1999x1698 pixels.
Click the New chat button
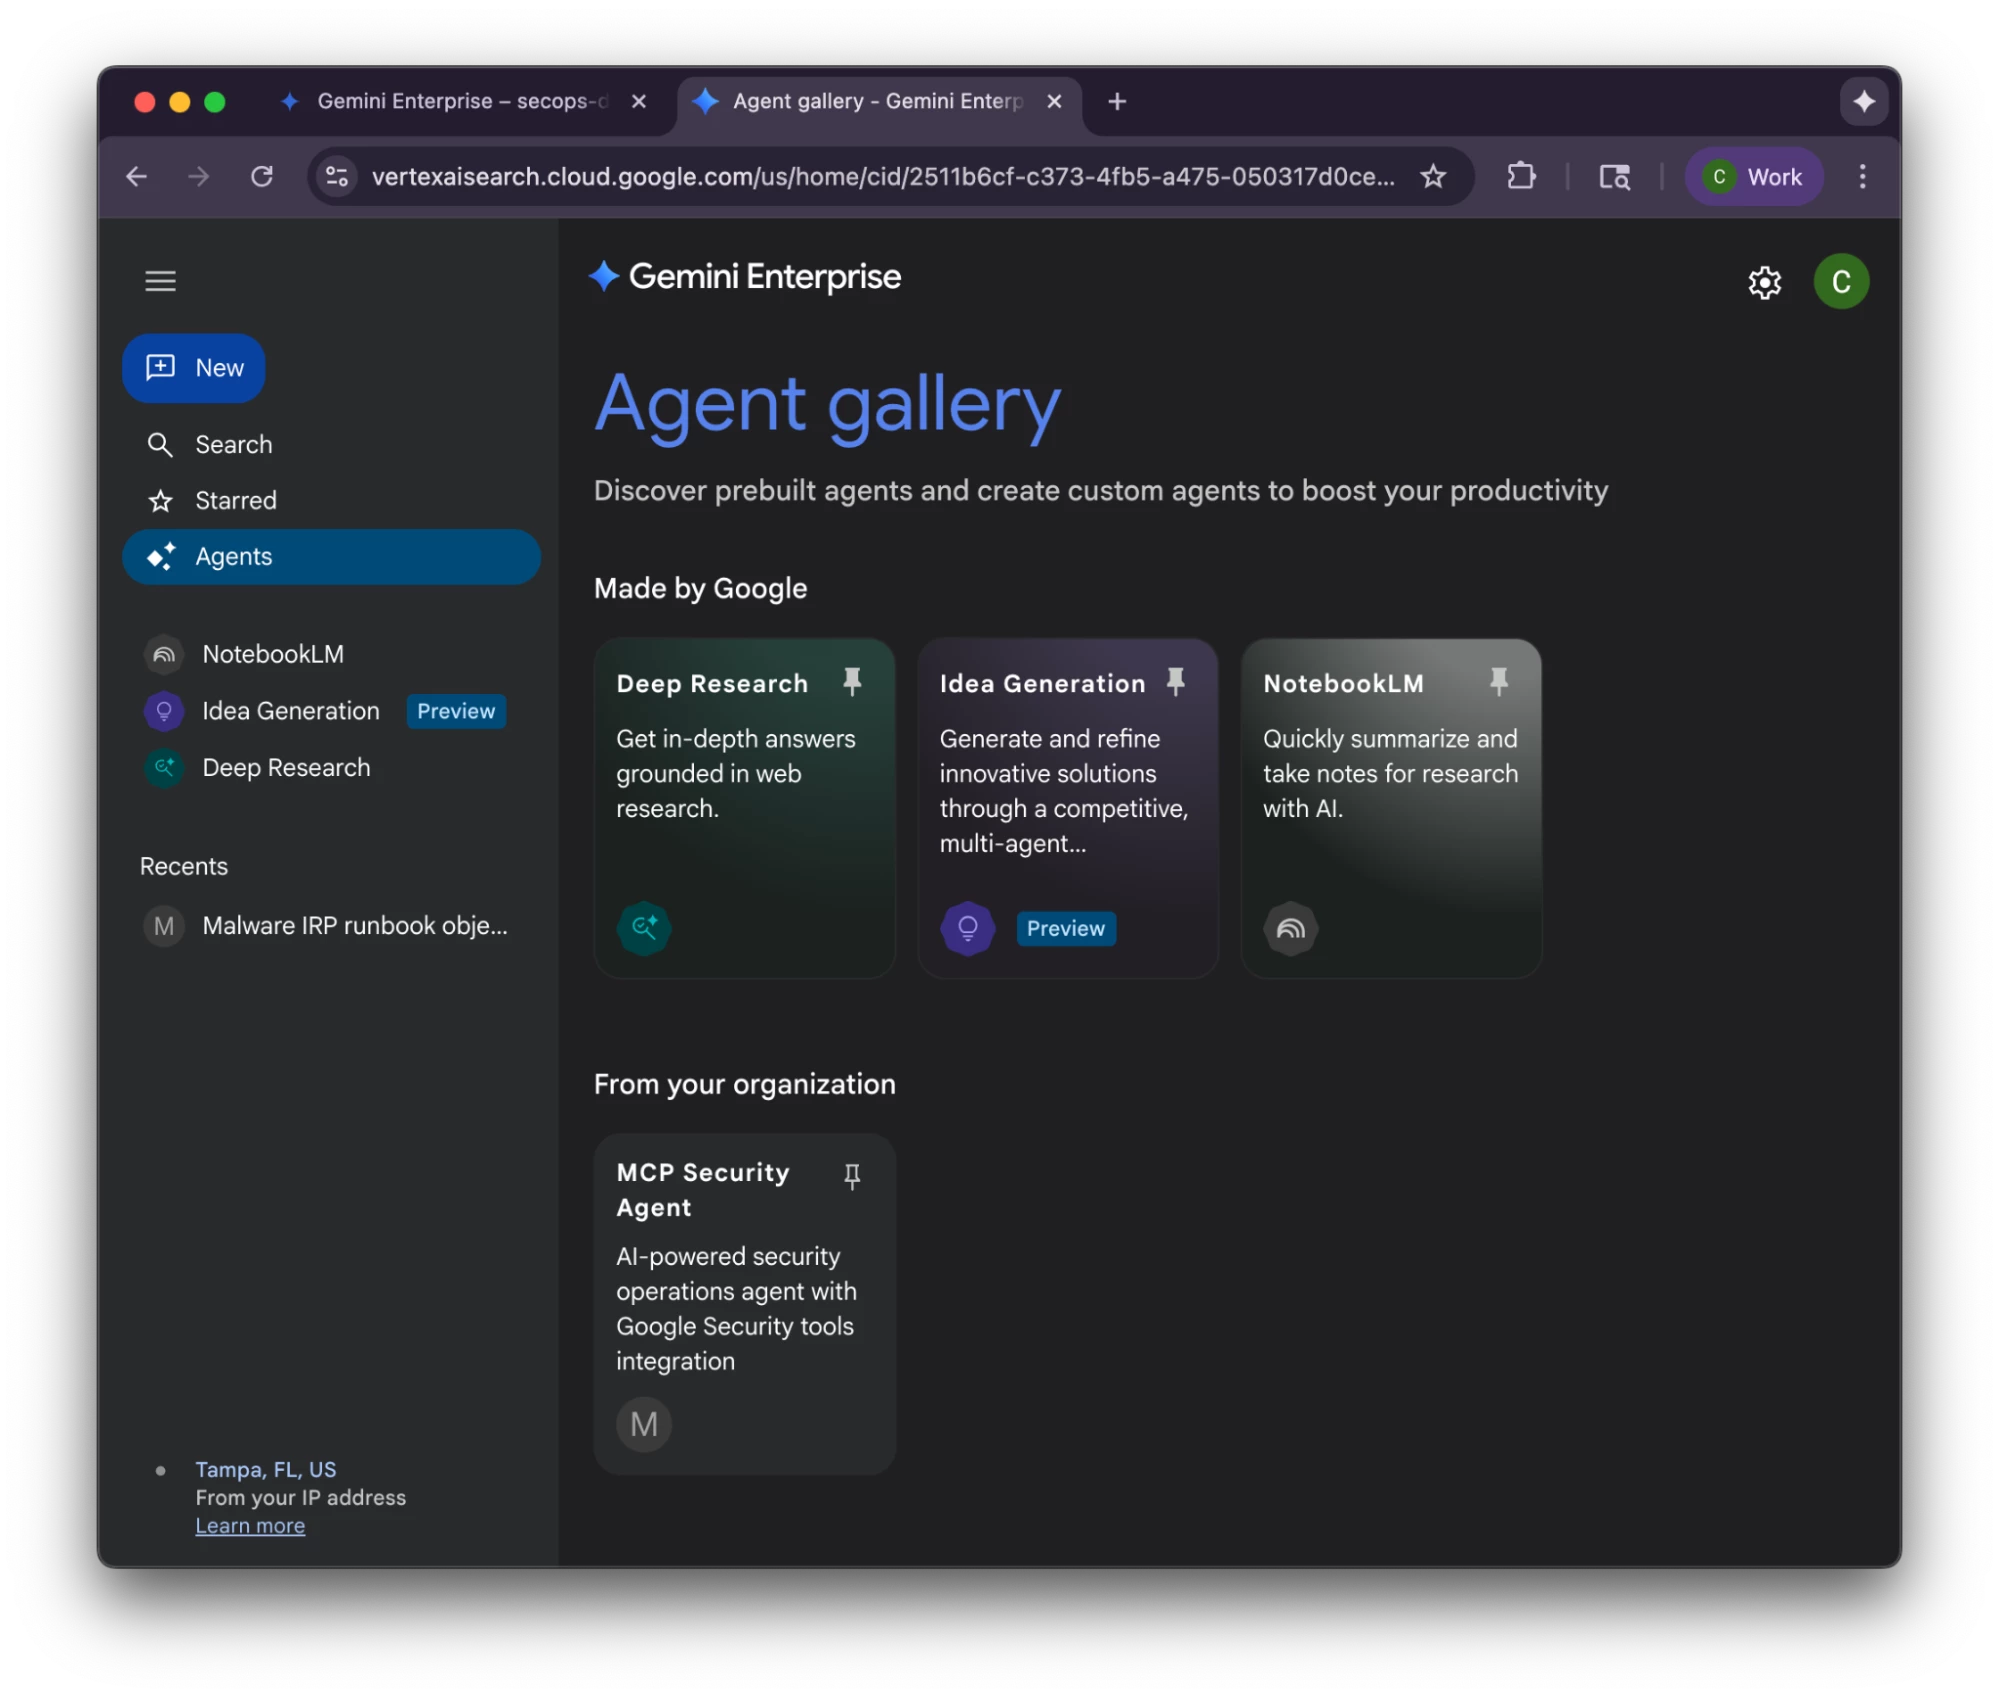click(194, 368)
